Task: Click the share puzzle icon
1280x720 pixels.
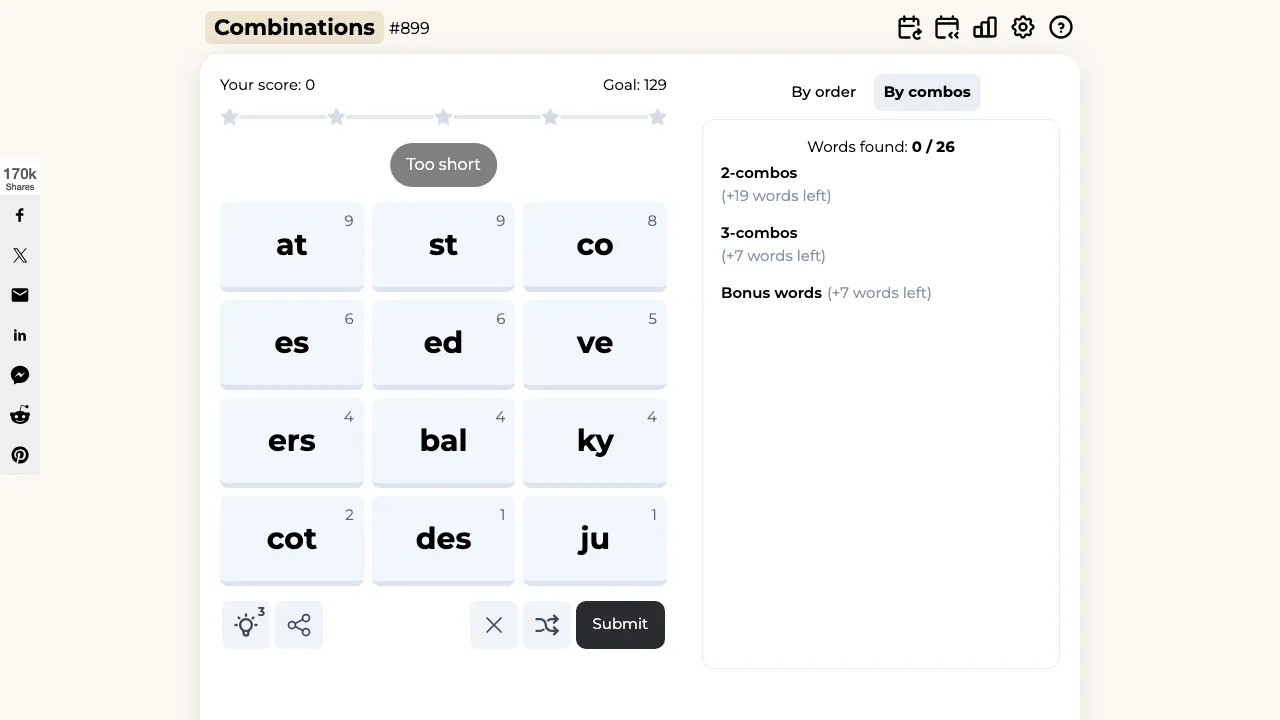Action: [x=299, y=625]
